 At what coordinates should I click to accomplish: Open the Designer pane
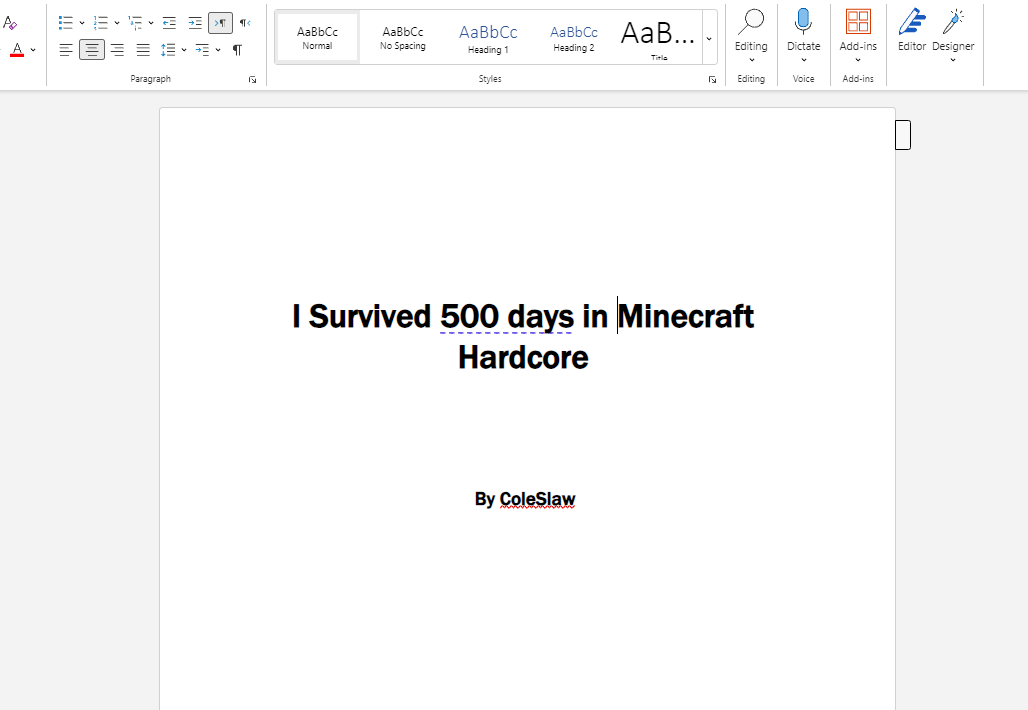953,36
